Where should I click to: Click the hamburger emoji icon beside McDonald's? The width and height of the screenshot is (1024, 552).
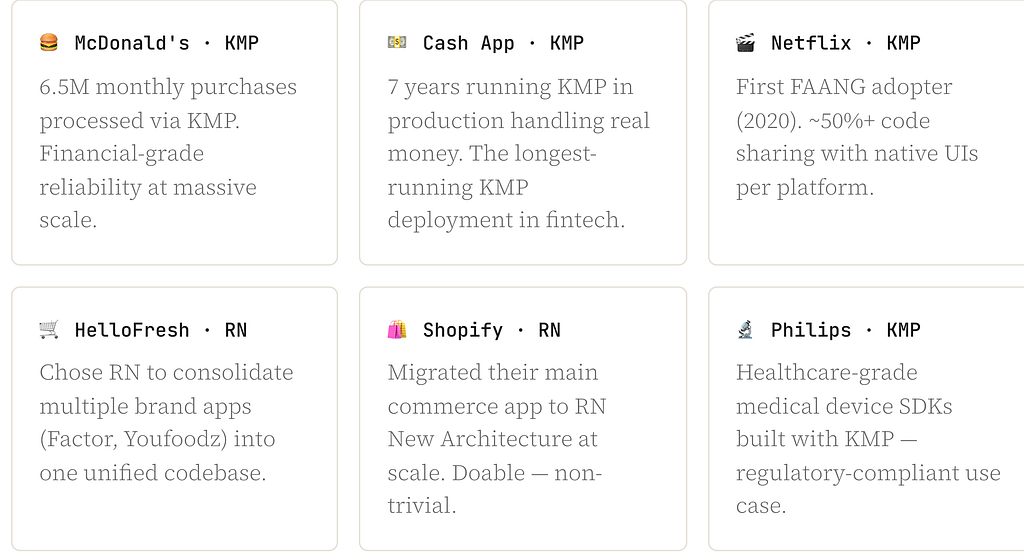point(49,42)
